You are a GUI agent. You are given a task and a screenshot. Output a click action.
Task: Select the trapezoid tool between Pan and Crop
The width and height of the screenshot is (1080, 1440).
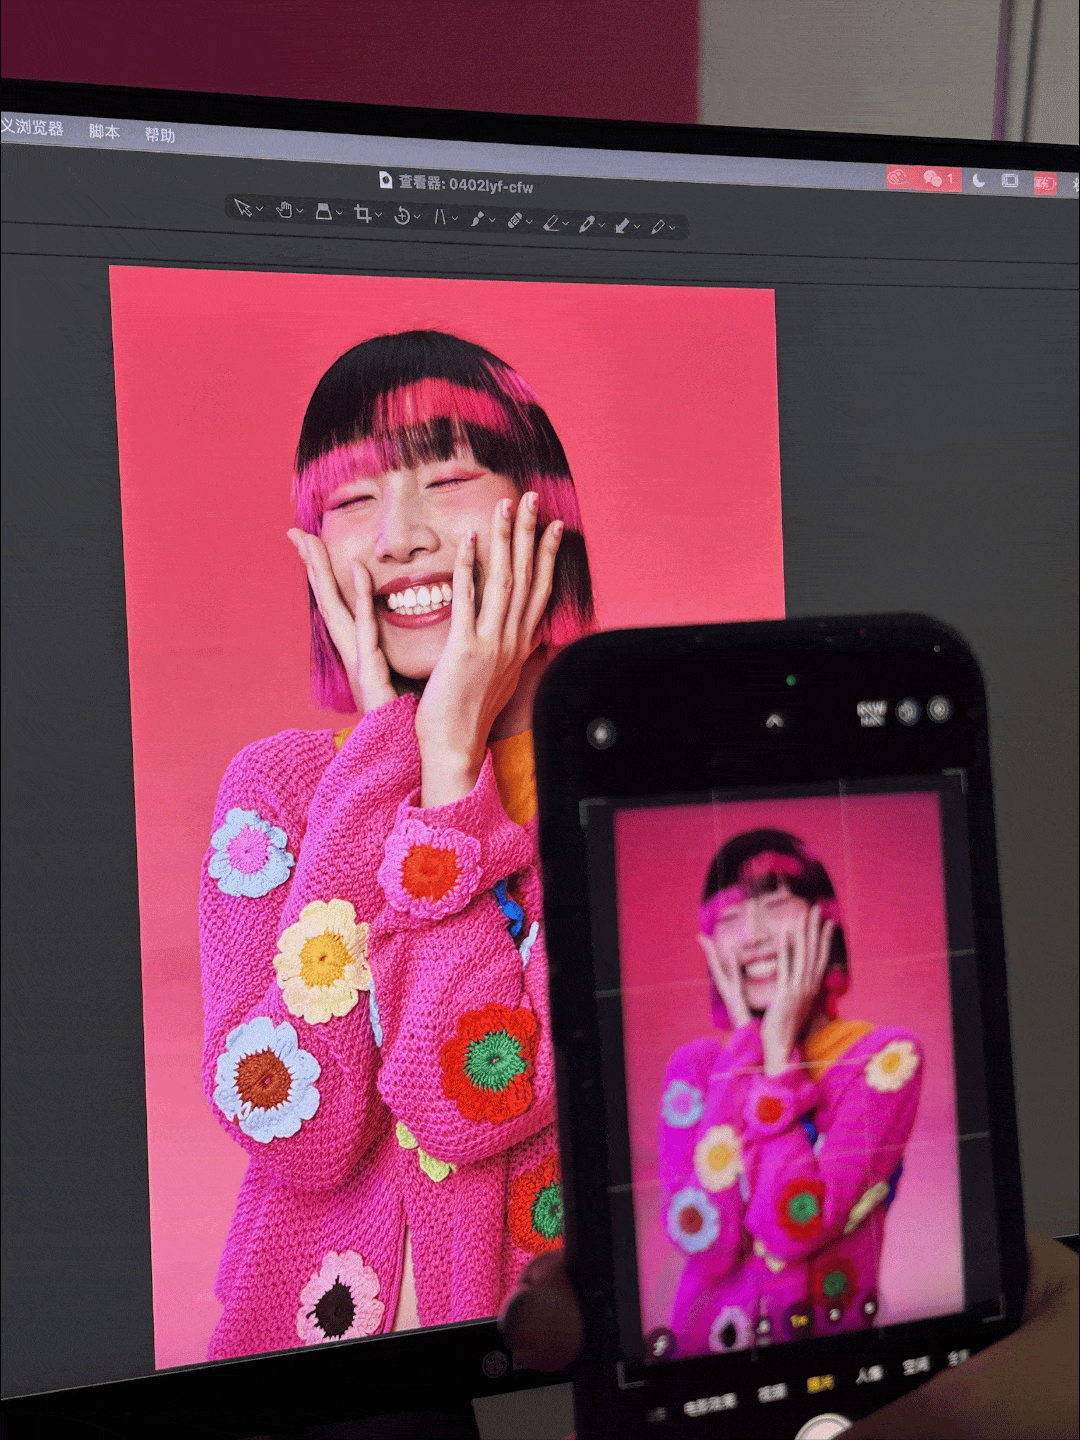point(323,211)
